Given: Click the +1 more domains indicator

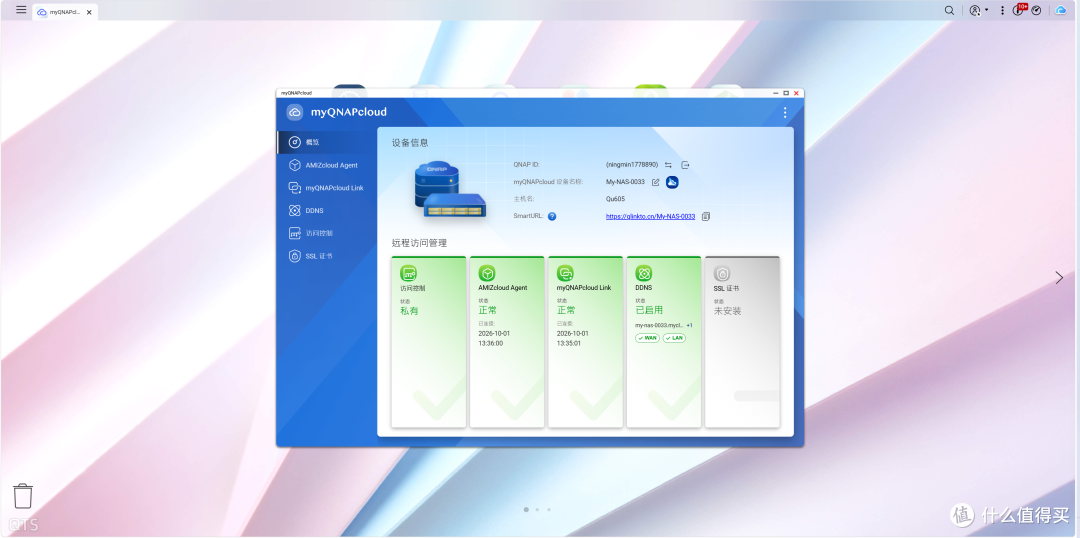Looking at the screenshot, I should (x=689, y=325).
